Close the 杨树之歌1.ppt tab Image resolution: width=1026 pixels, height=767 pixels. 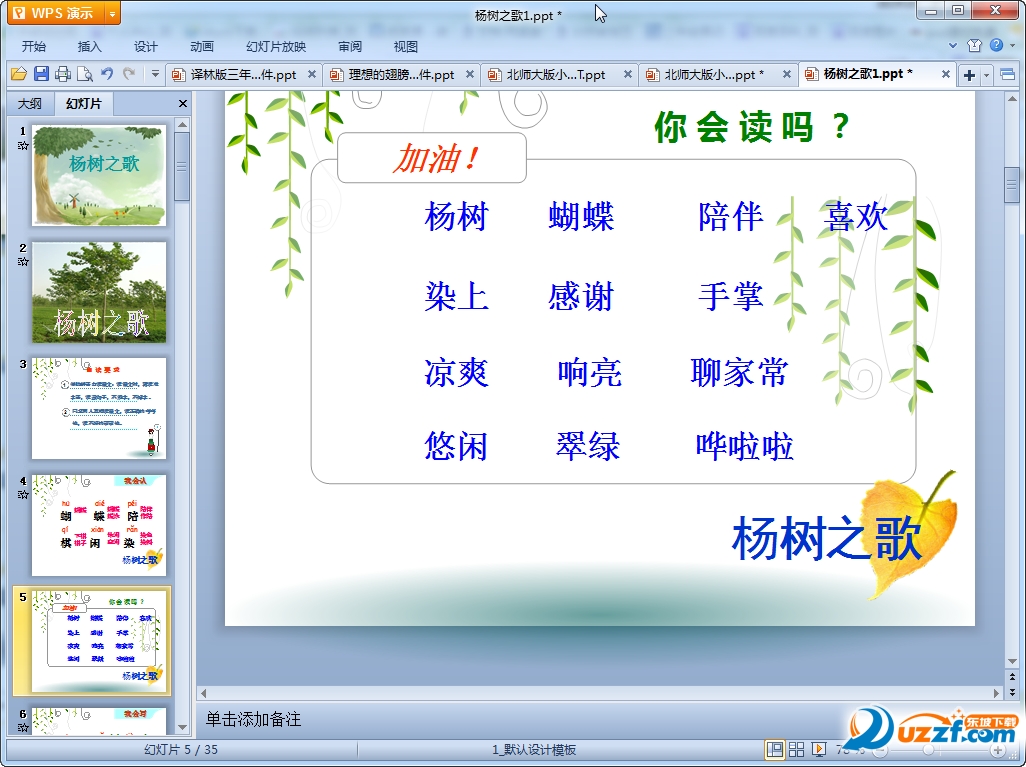pos(946,75)
